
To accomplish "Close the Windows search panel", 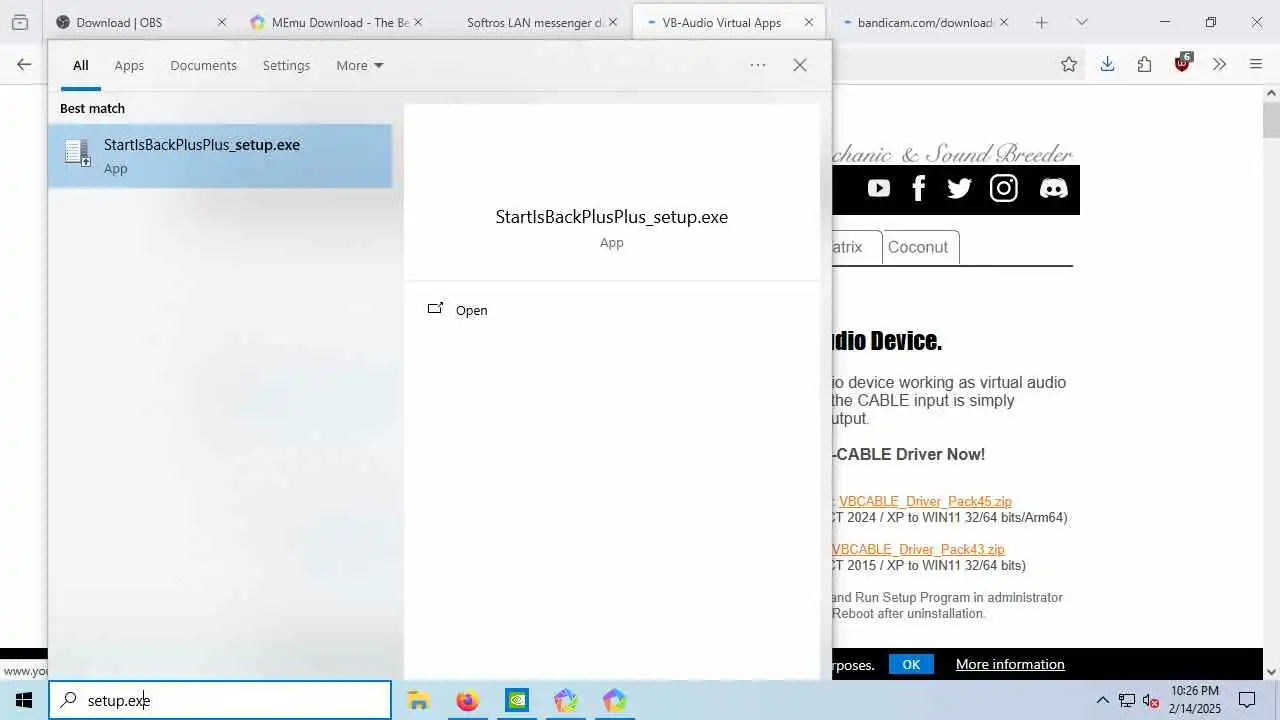I will (800, 65).
